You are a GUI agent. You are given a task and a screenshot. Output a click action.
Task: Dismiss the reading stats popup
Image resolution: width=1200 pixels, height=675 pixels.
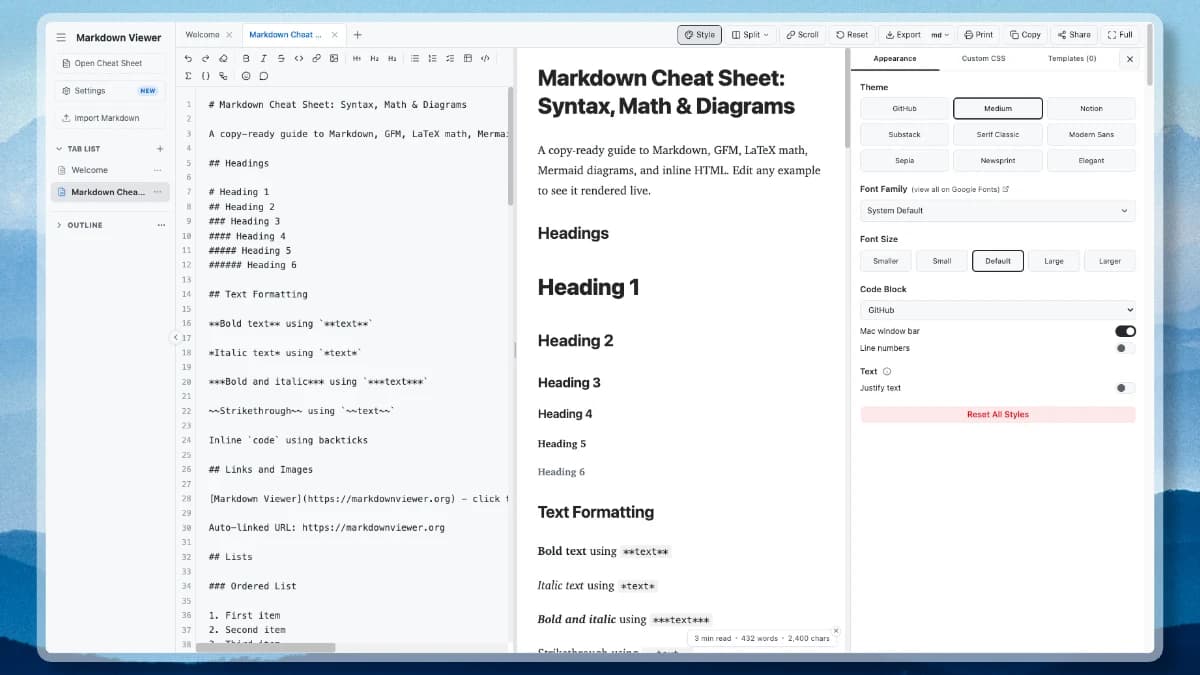tap(836, 630)
